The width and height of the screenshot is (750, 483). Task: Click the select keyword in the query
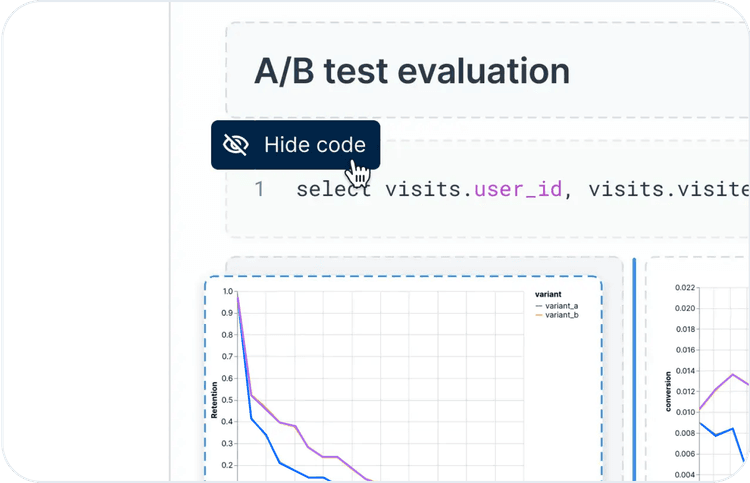coord(335,188)
